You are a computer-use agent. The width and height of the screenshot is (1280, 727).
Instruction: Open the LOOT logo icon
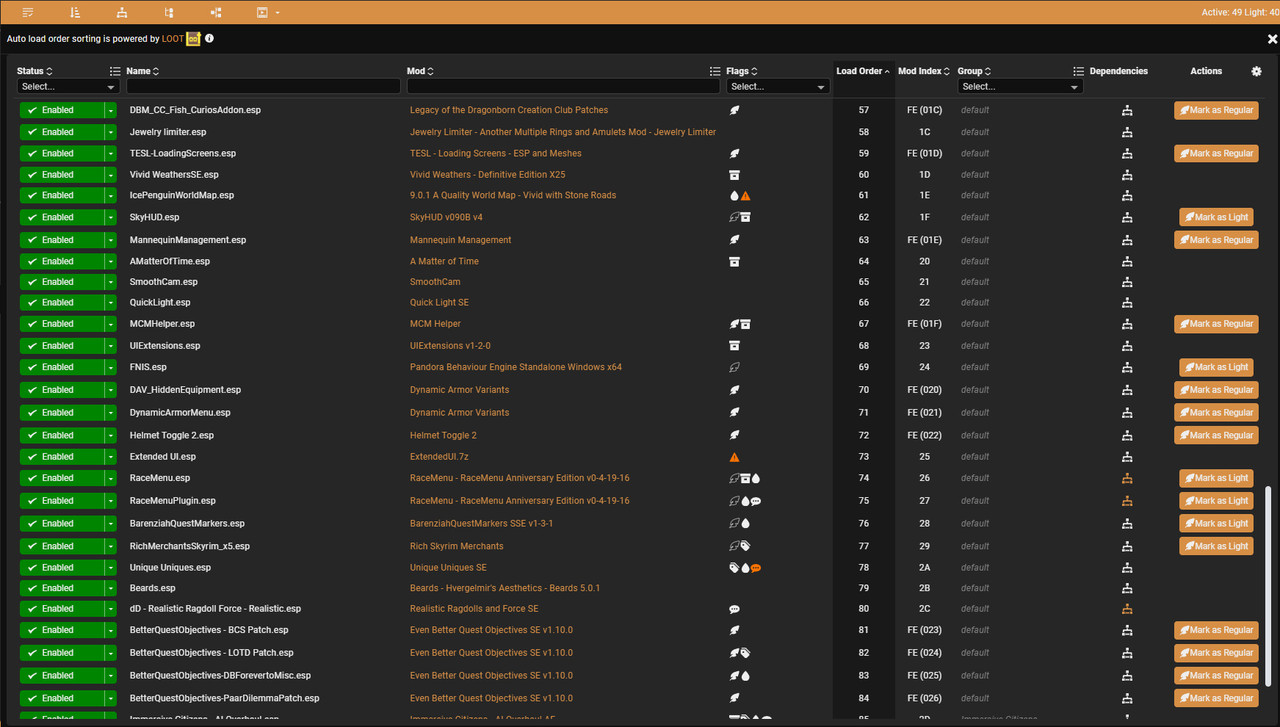194,39
